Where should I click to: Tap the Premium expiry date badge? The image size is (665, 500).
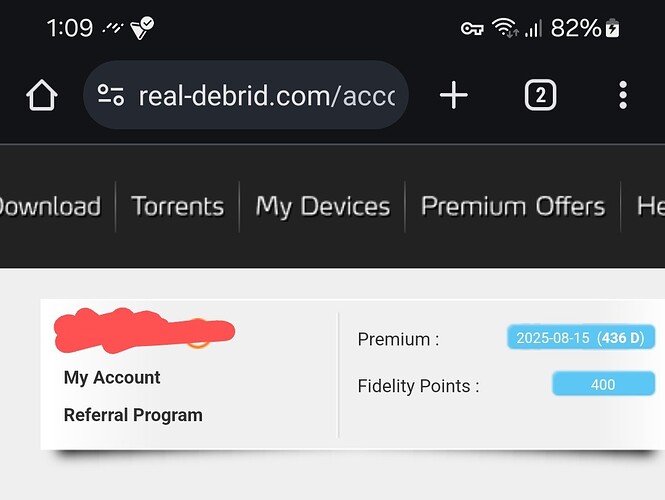(x=581, y=338)
